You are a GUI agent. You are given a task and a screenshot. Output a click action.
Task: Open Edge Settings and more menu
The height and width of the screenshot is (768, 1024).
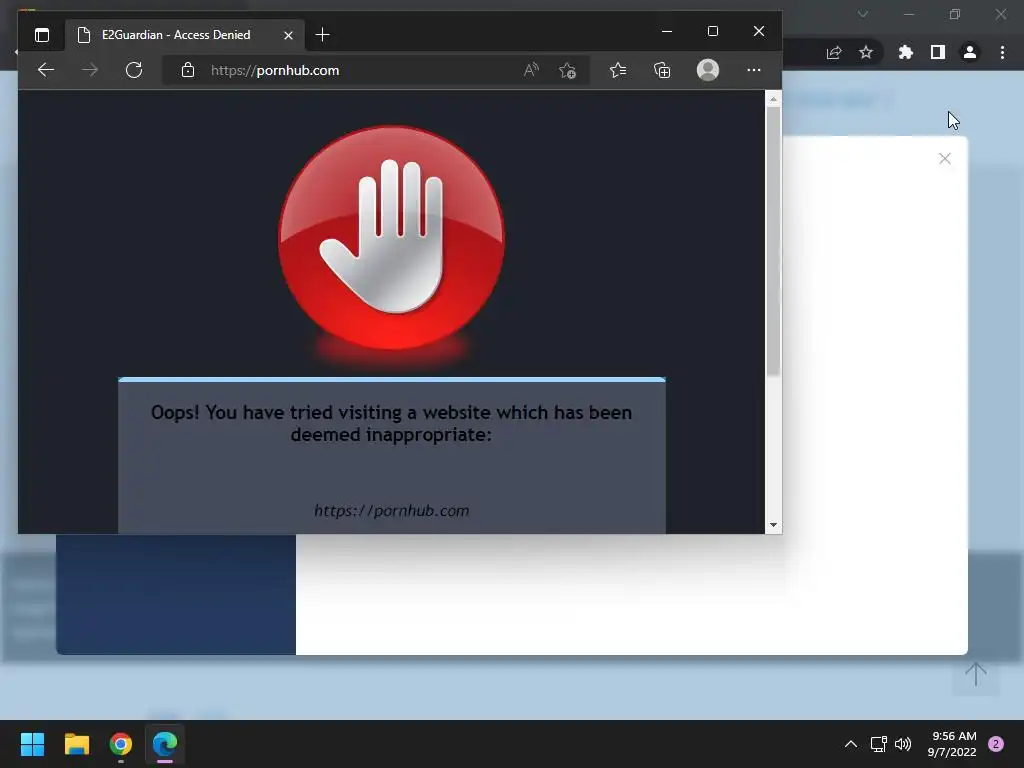point(754,70)
